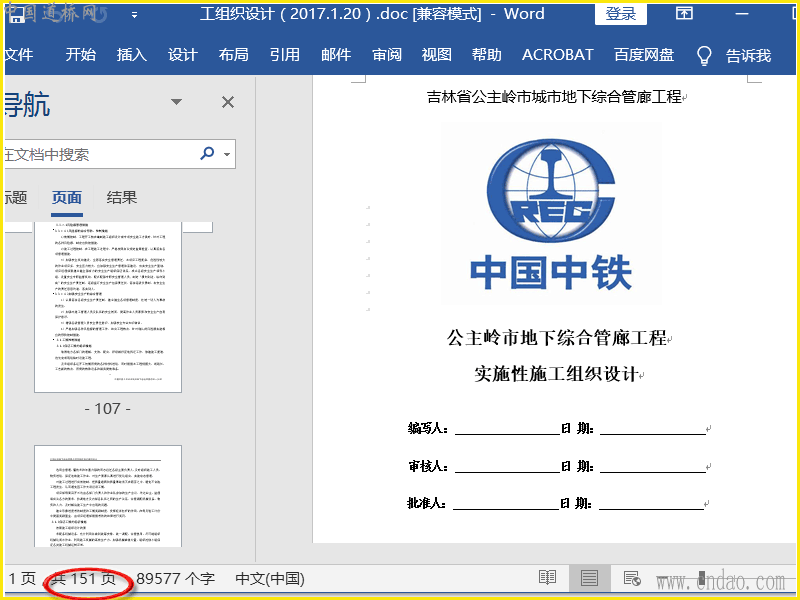Select the 页面 navigation tab
The image size is (800, 600).
67,197
